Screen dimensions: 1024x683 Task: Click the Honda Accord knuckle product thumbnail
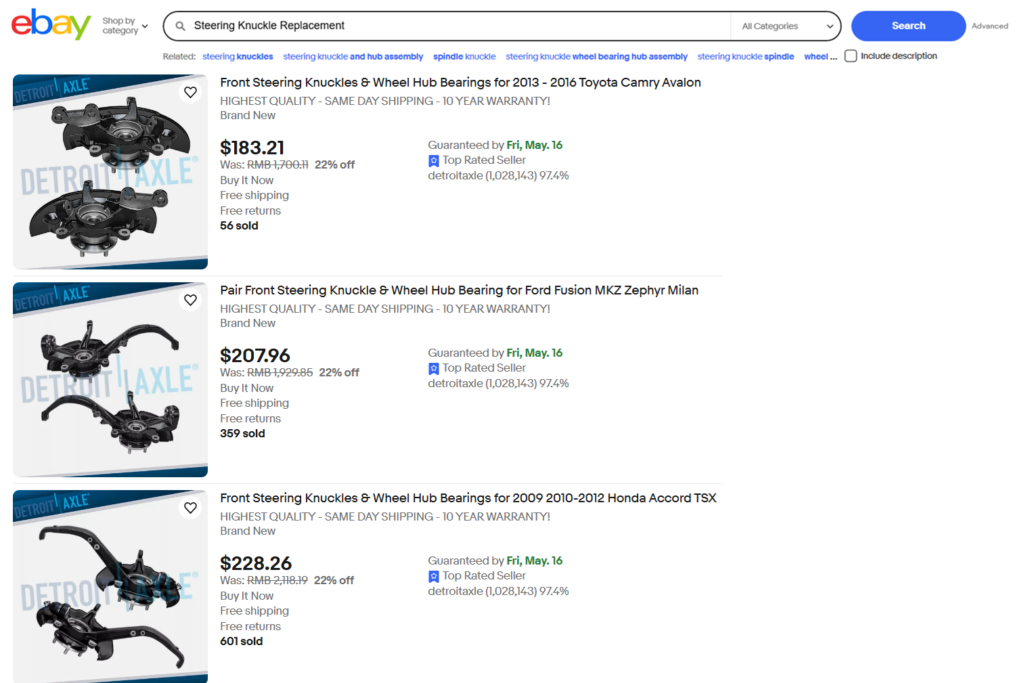(110, 586)
